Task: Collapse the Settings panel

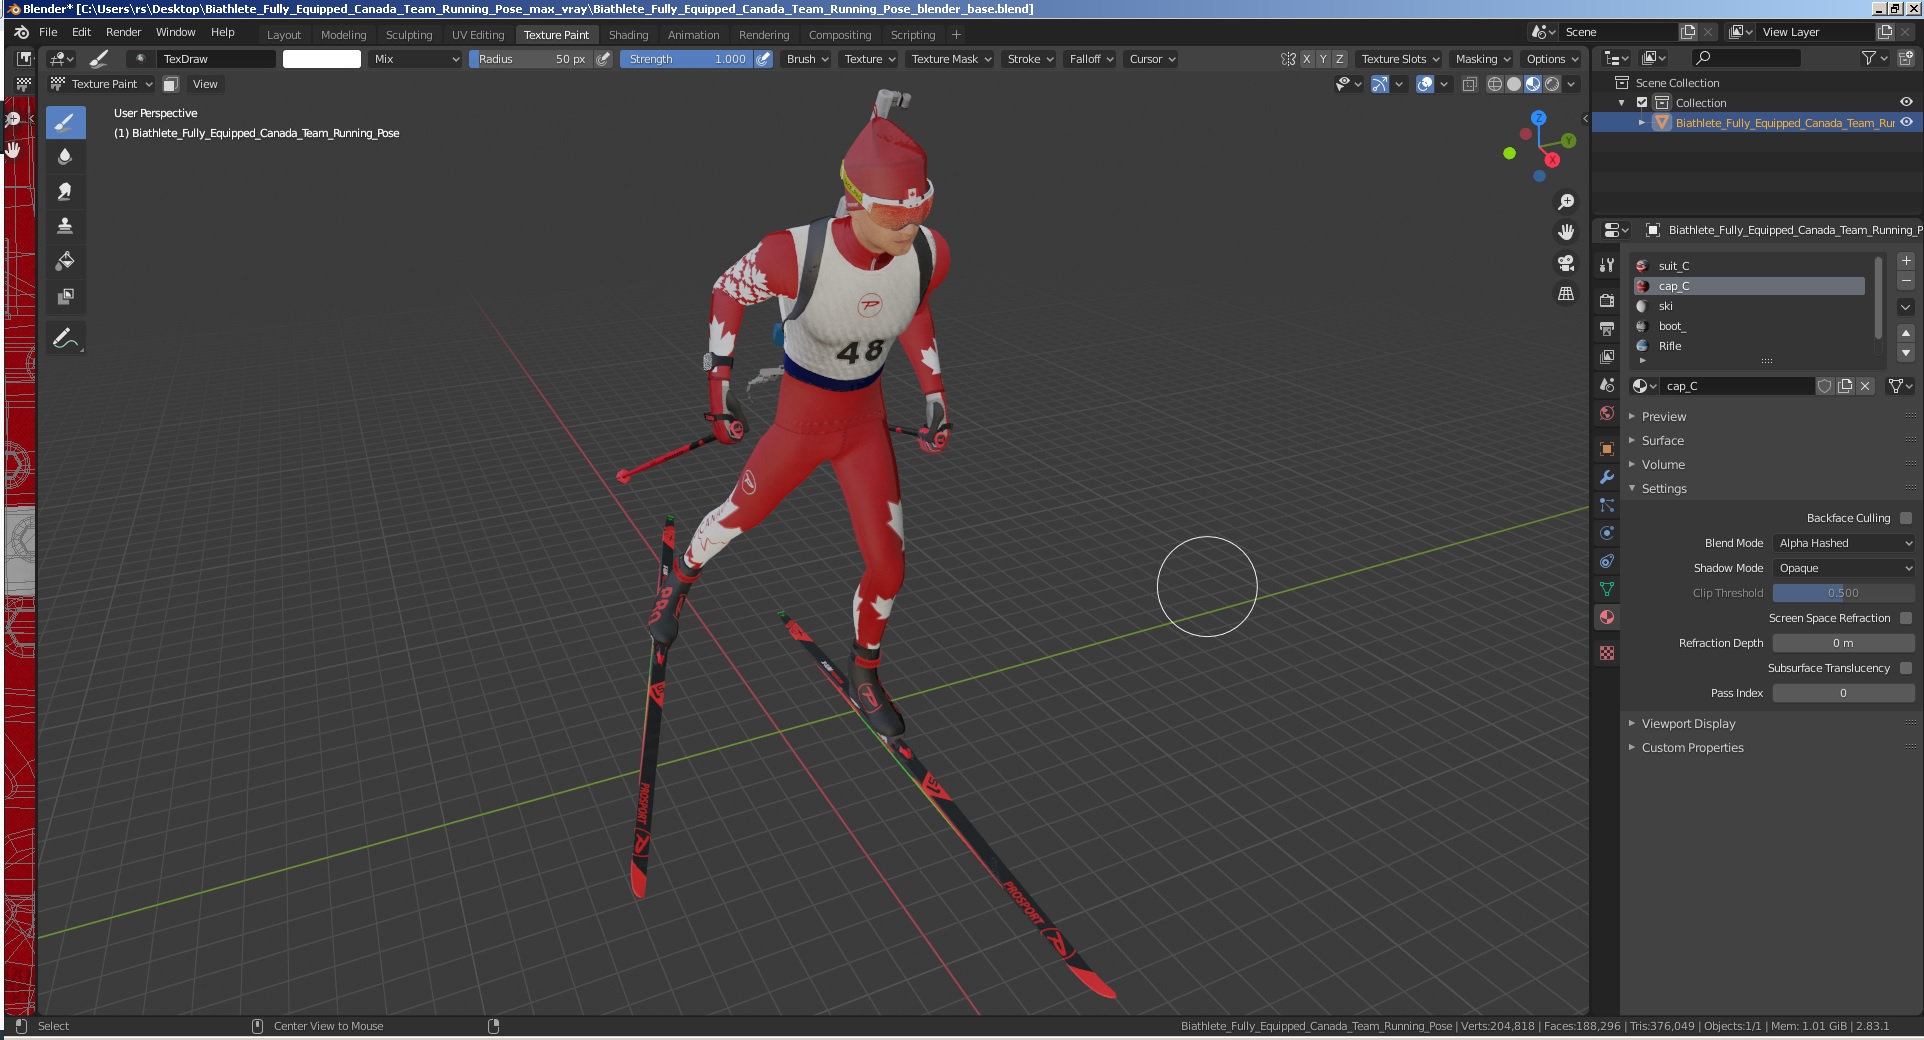Action: point(1664,489)
